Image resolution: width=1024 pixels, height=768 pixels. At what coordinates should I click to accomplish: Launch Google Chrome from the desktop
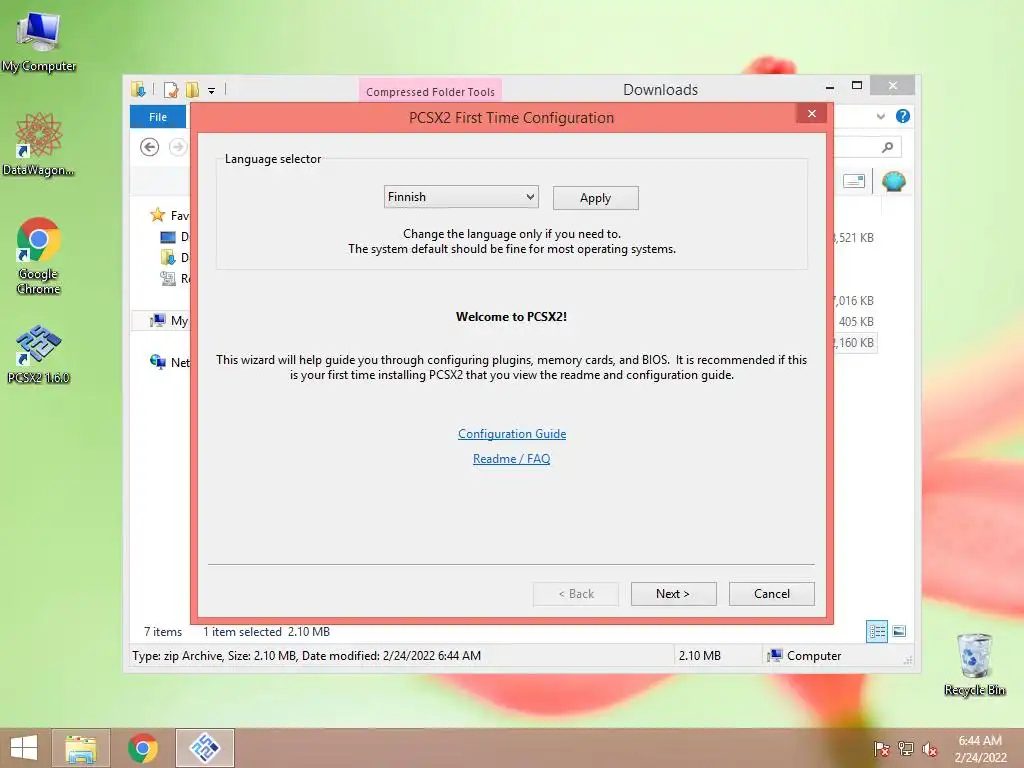pyautogui.click(x=38, y=256)
